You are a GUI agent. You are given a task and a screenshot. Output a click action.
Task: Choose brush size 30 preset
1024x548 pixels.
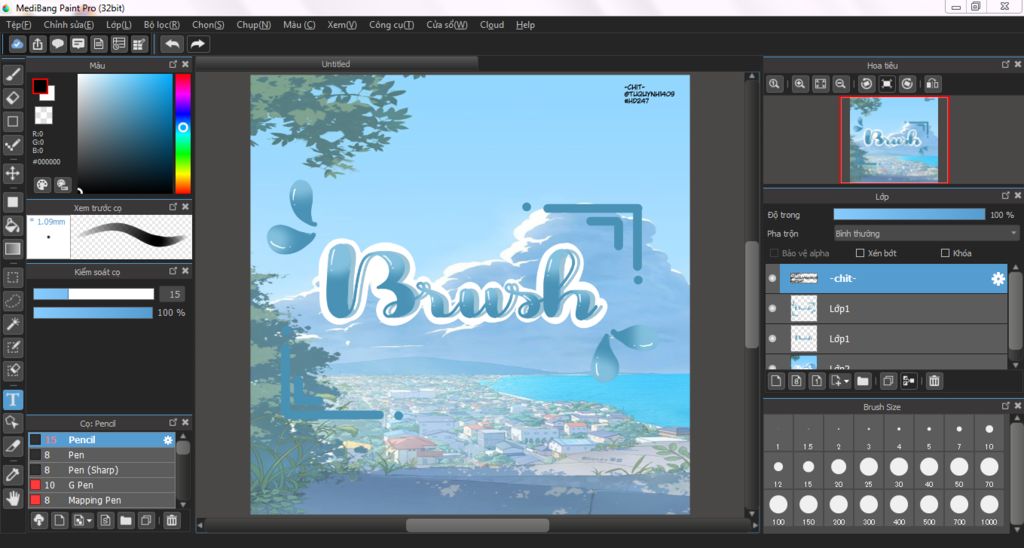[899, 470]
